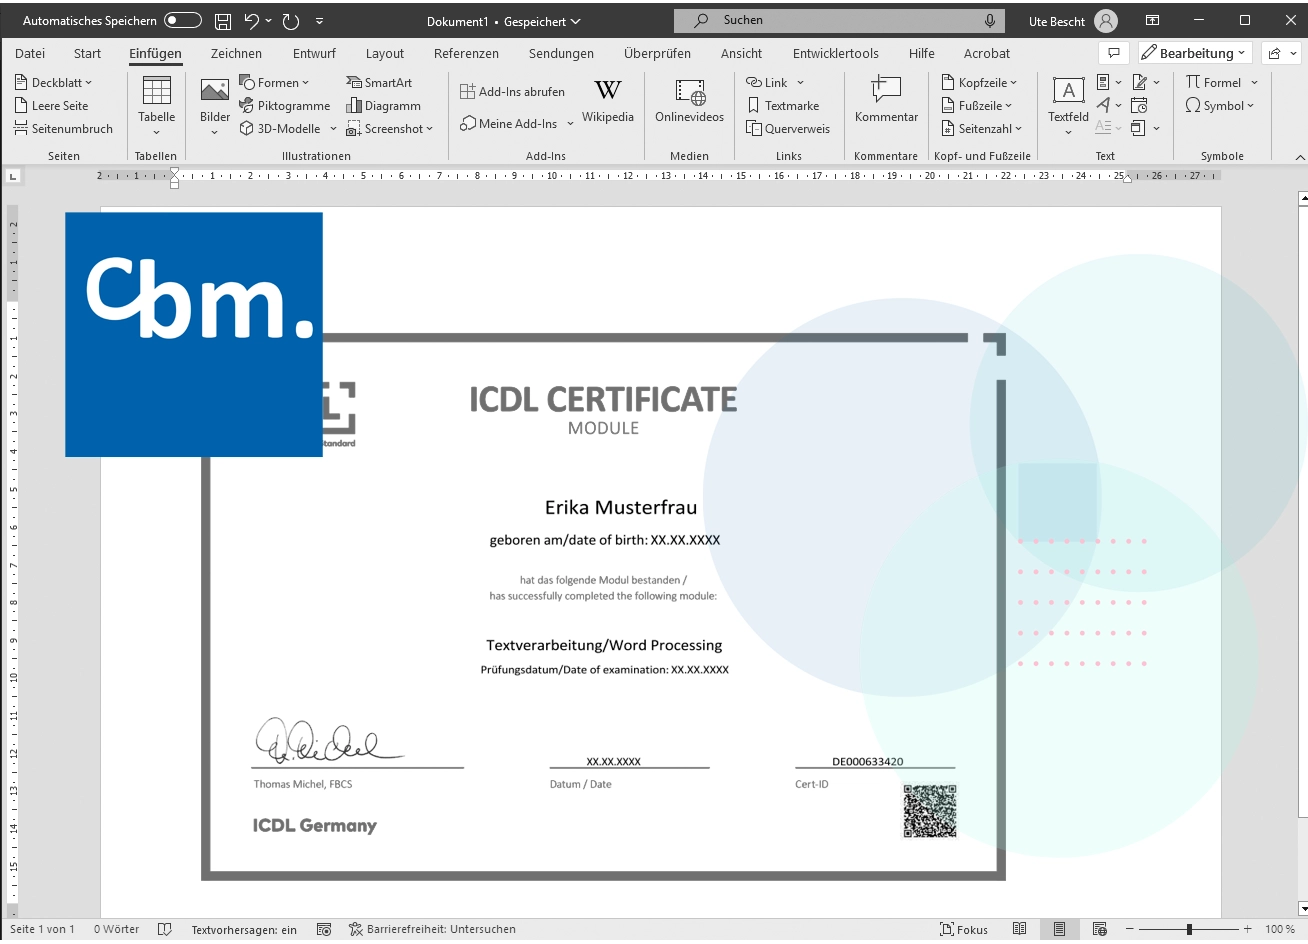Adjust the zoom slider handle
The height and width of the screenshot is (944, 1308).
click(1189, 929)
